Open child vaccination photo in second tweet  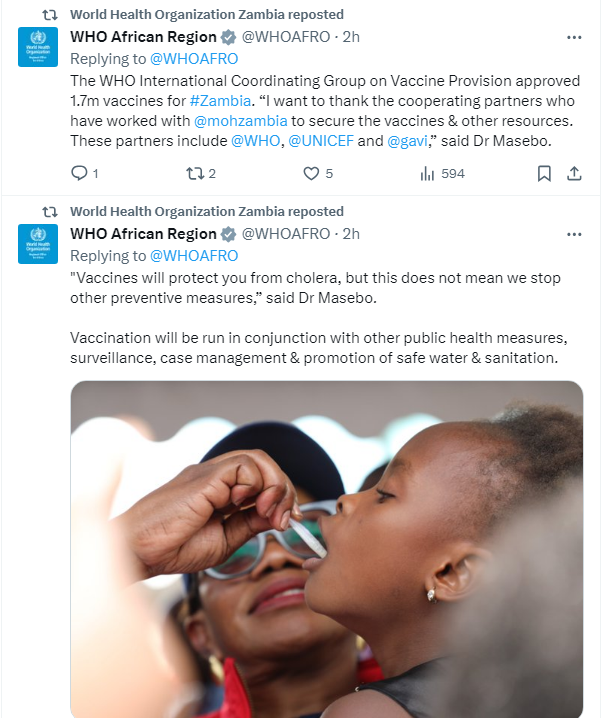pyautogui.click(x=326, y=548)
